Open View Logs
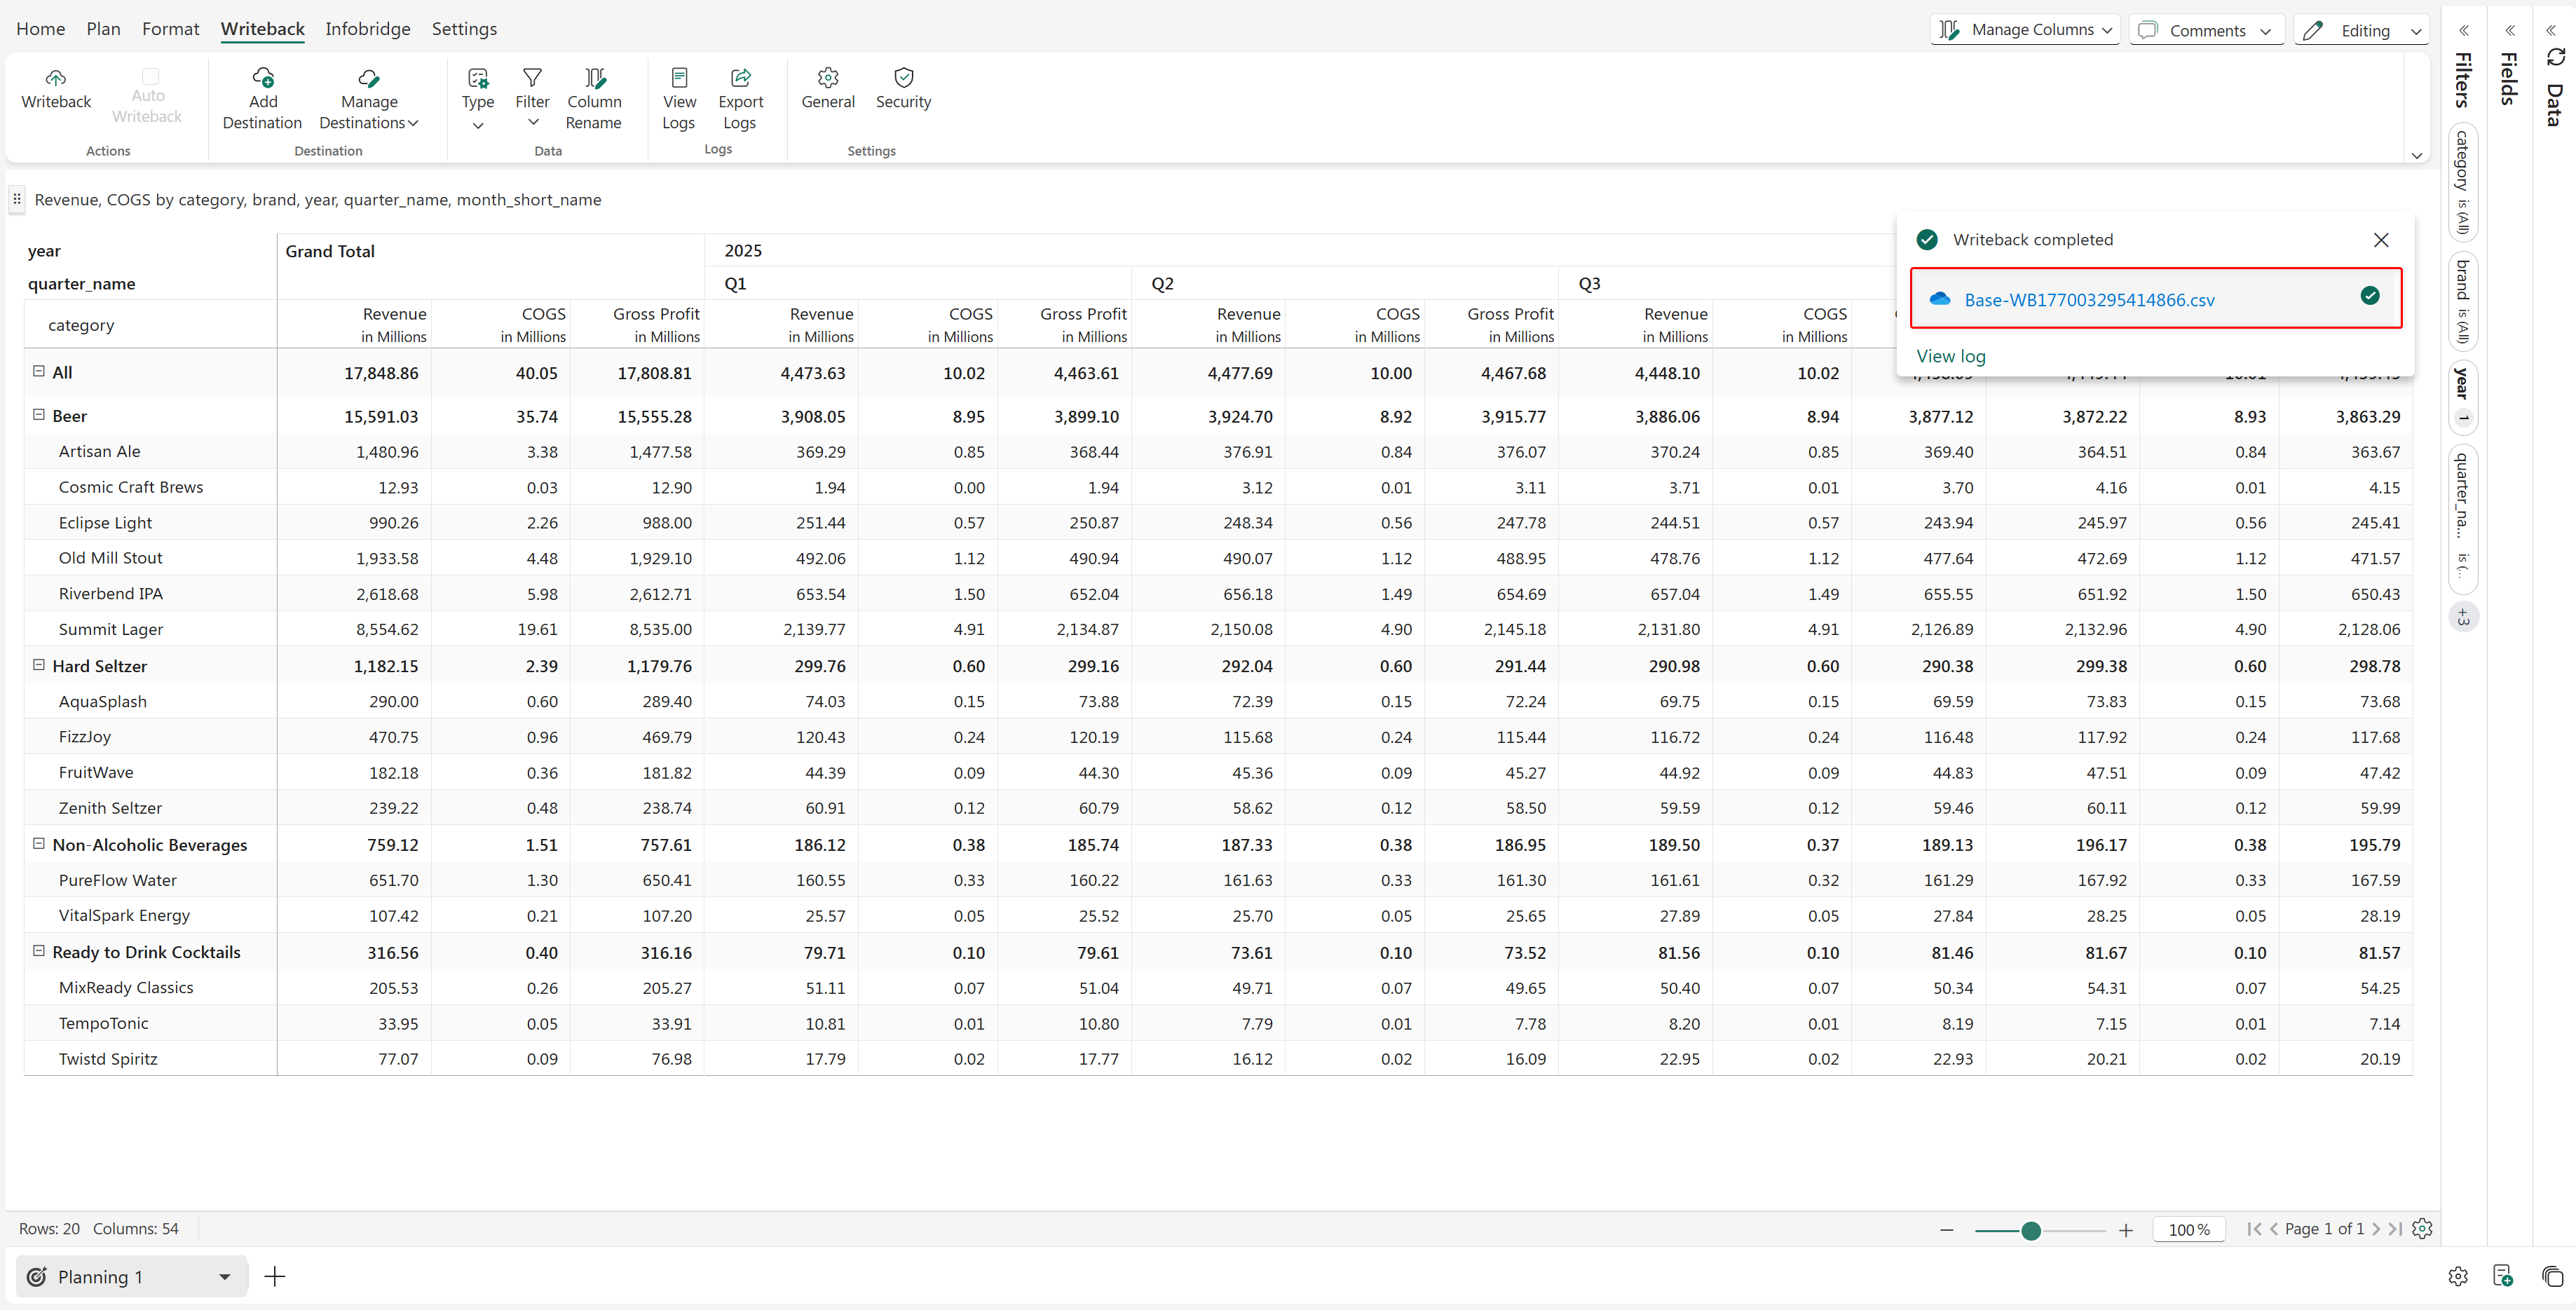2576x1310 pixels. (x=679, y=78)
